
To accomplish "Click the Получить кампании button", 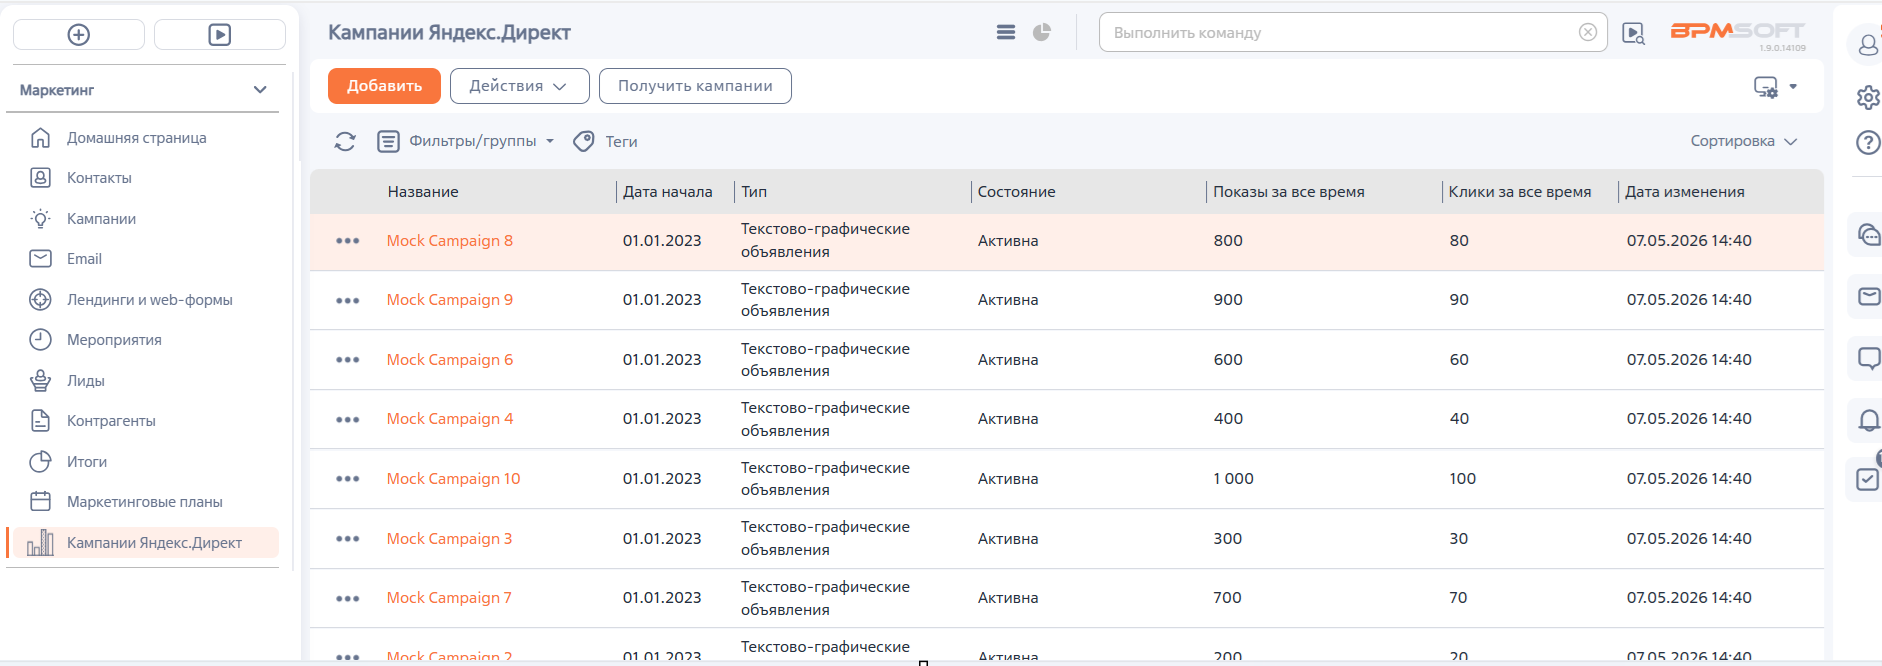I will pyautogui.click(x=695, y=86).
